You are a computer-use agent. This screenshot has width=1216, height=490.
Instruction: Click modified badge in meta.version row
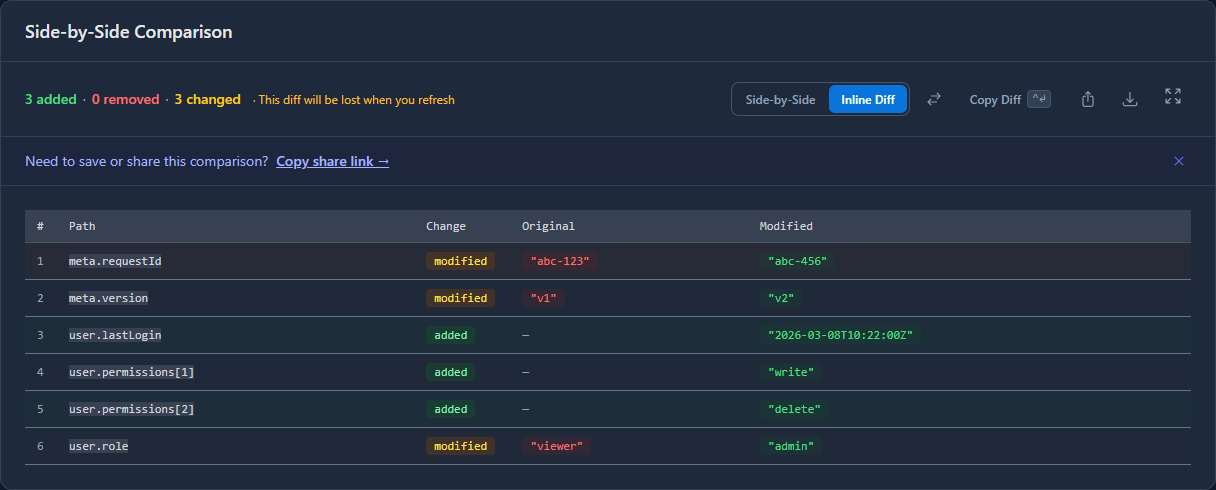click(460, 298)
